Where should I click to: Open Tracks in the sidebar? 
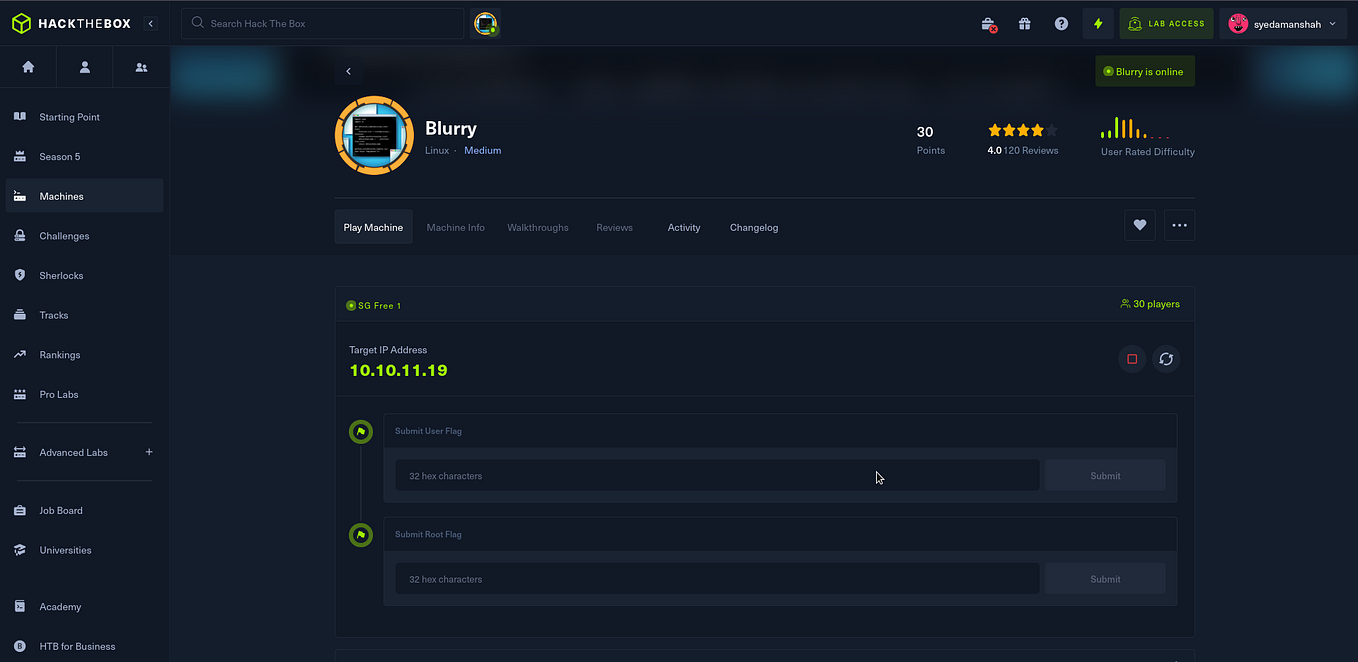(84, 315)
